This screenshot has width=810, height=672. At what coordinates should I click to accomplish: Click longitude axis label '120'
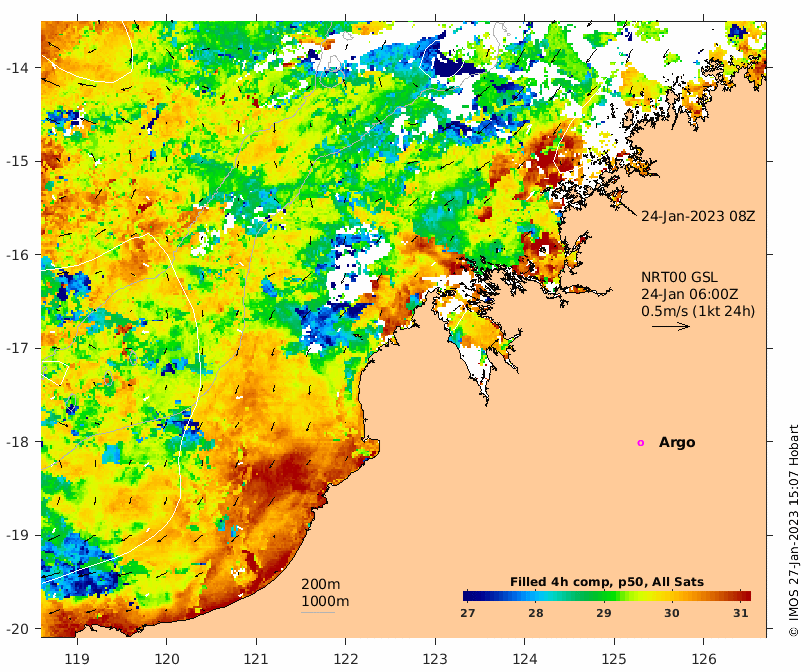tap(167, 659)
